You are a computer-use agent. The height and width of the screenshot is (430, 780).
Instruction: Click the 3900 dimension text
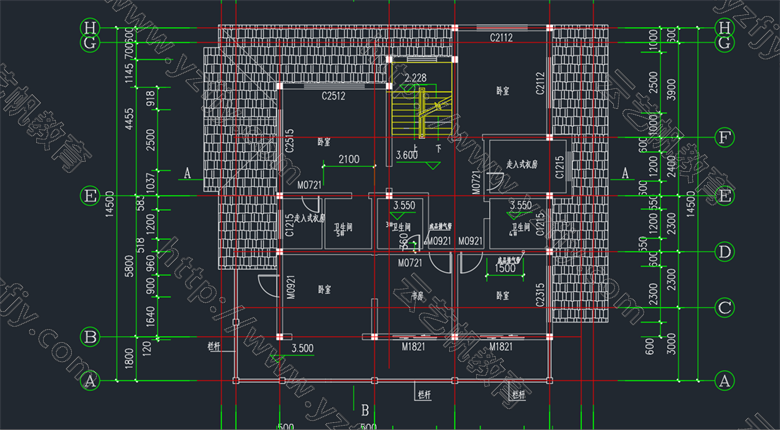(671, 90)
